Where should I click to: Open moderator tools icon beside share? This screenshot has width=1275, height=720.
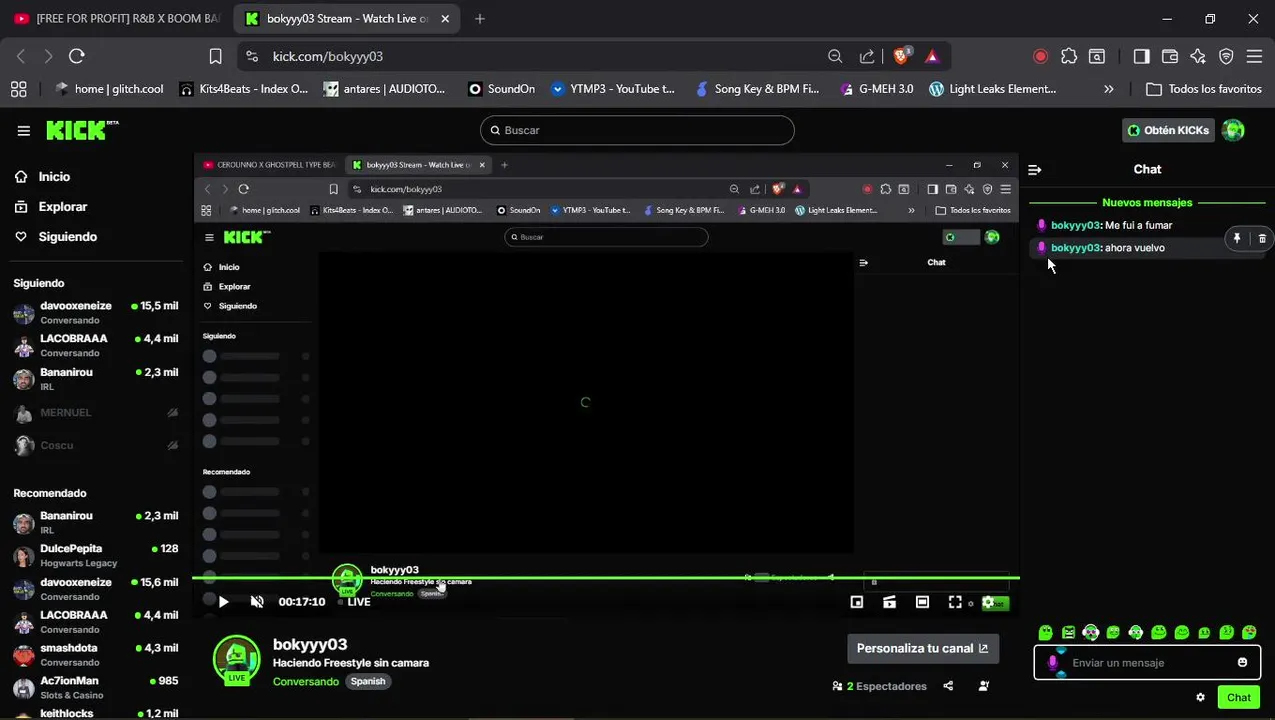coord(984,686)
